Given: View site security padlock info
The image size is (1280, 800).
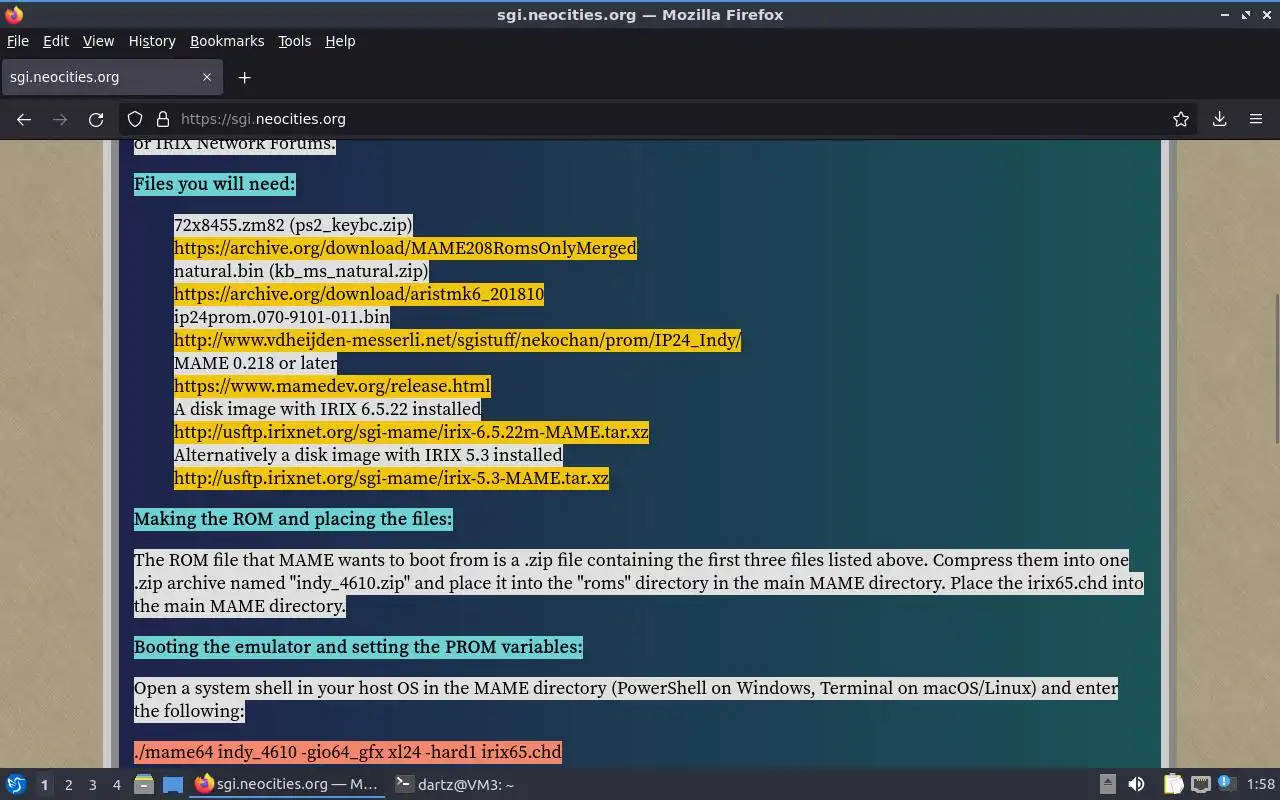Looking at the screenshot, I should (x=163, y=119).
